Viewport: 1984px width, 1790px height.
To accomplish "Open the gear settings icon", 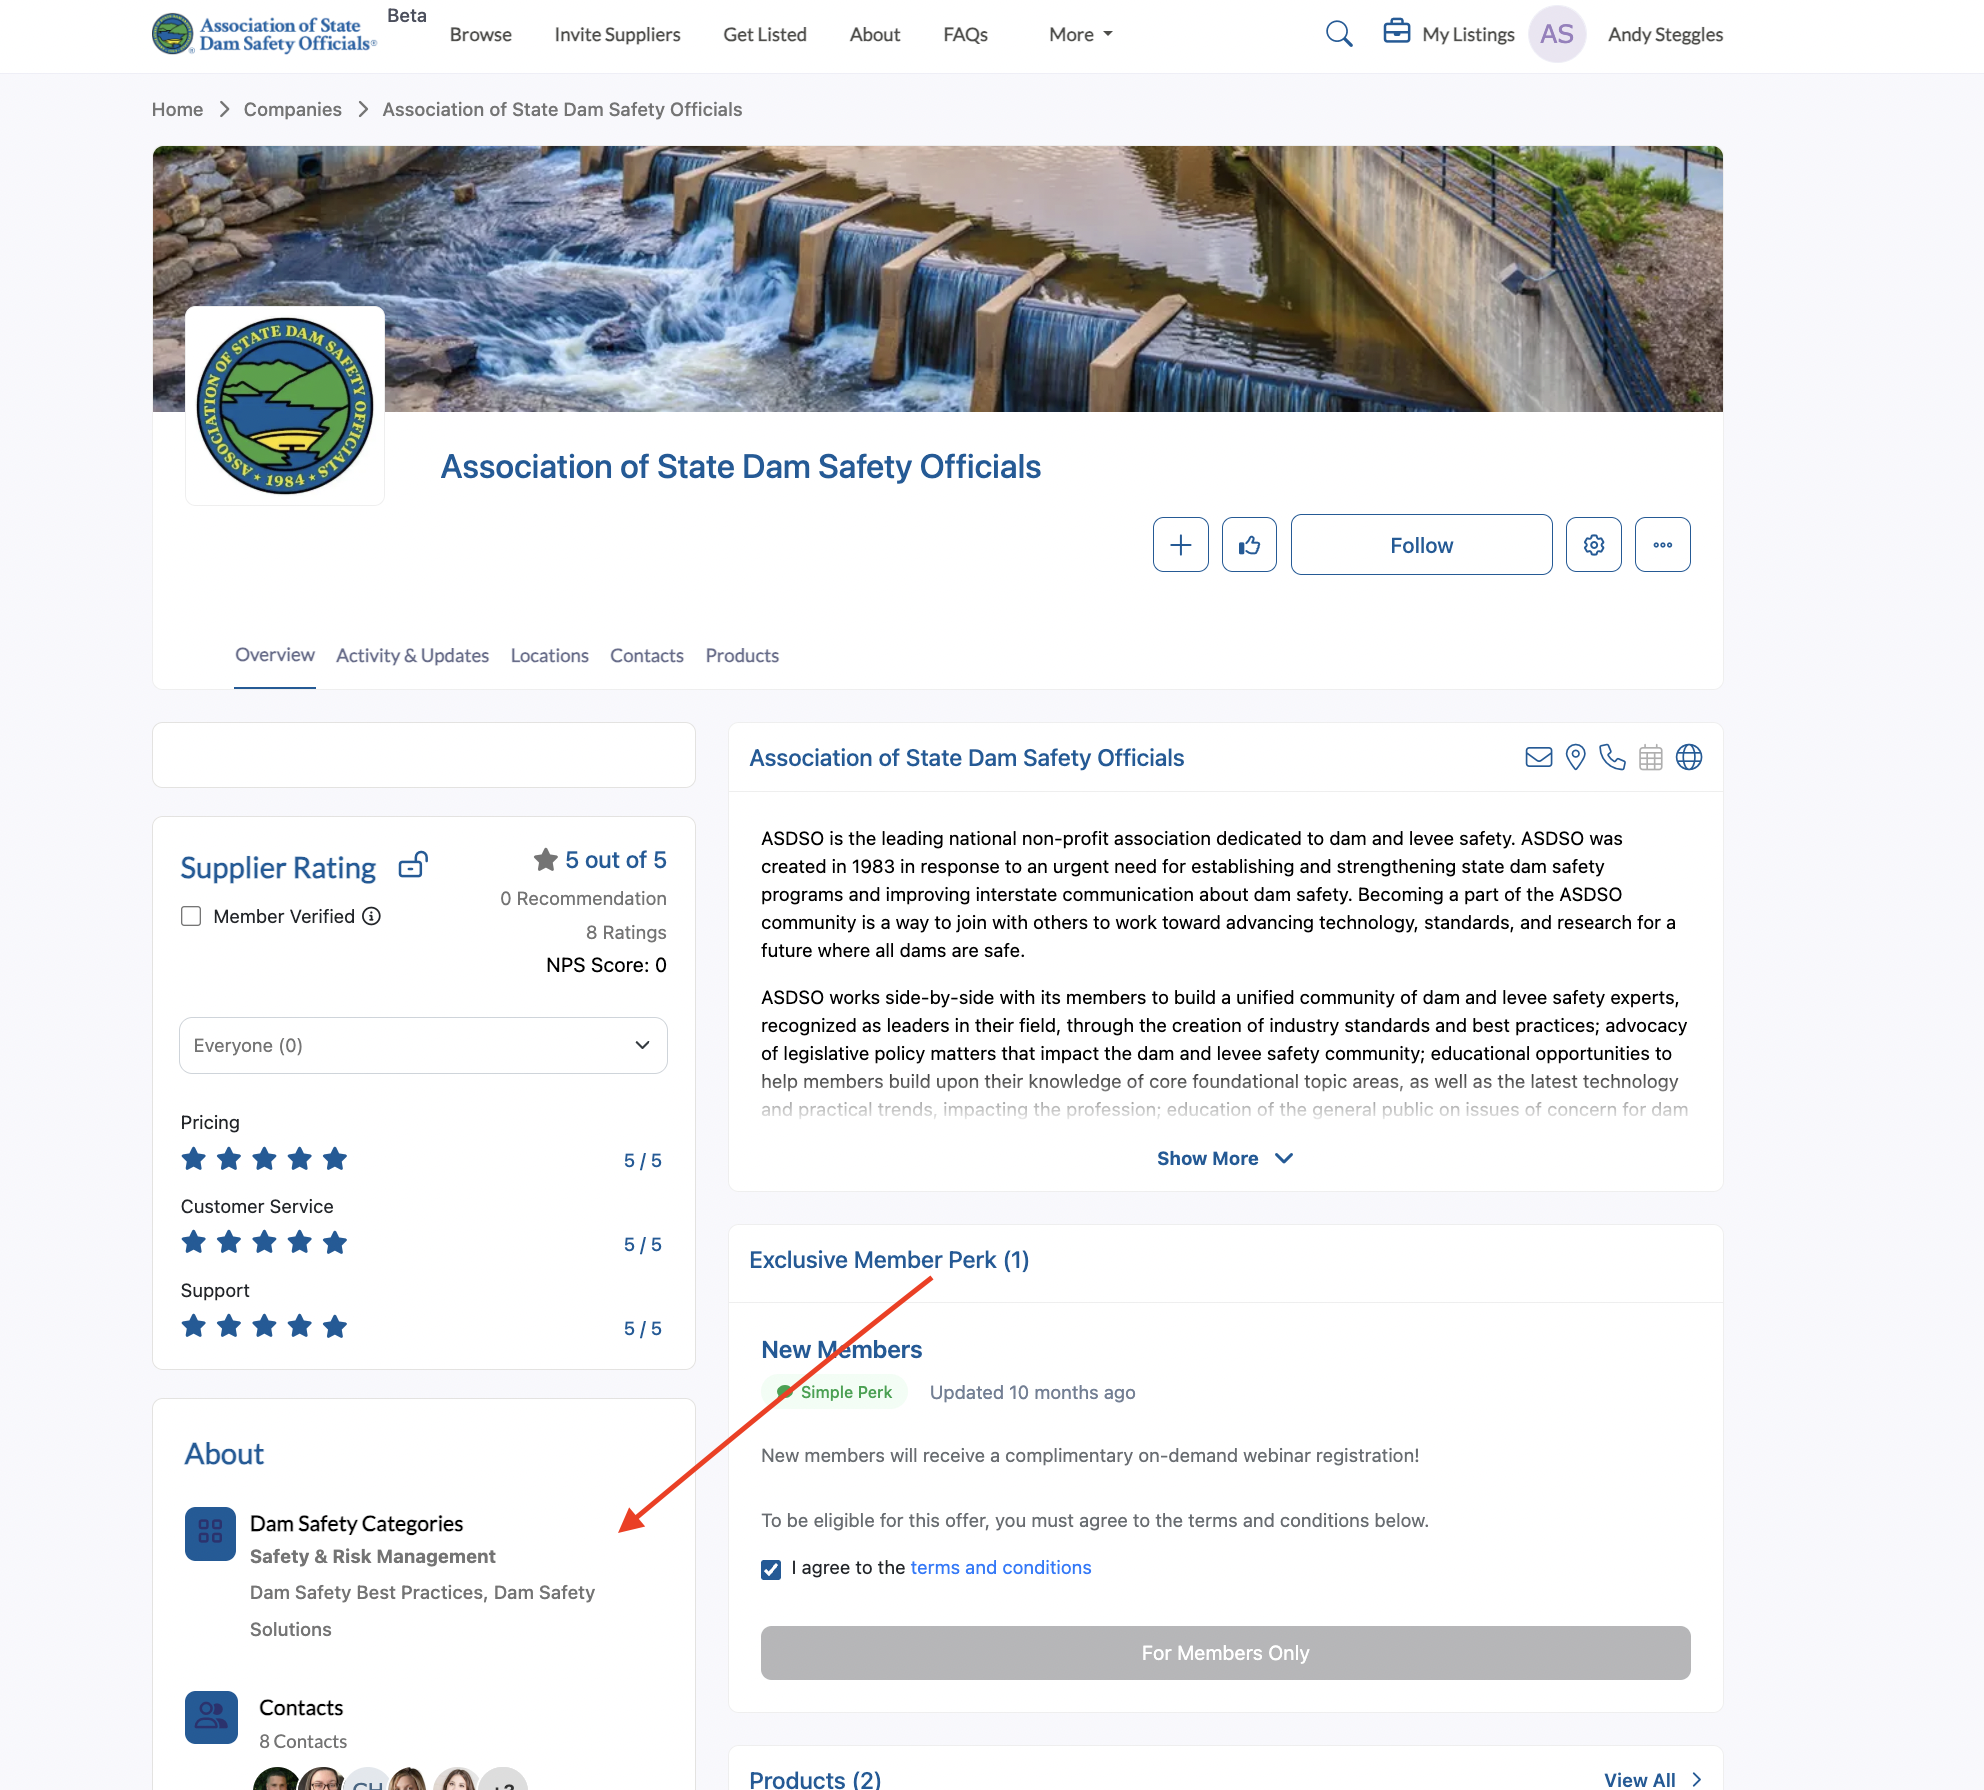I will tap(1593, 545).
